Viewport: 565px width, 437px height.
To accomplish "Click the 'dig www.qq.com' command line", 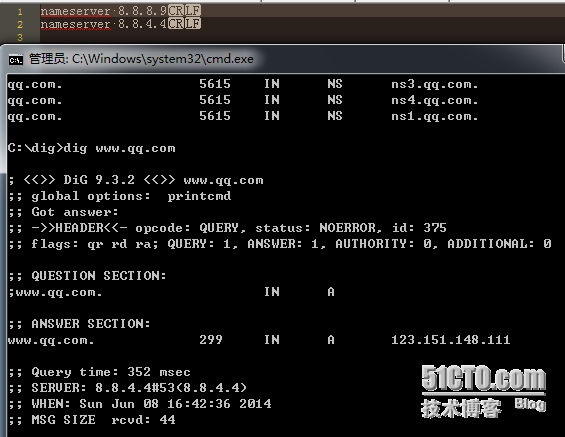I will click(x=92, y=148).
